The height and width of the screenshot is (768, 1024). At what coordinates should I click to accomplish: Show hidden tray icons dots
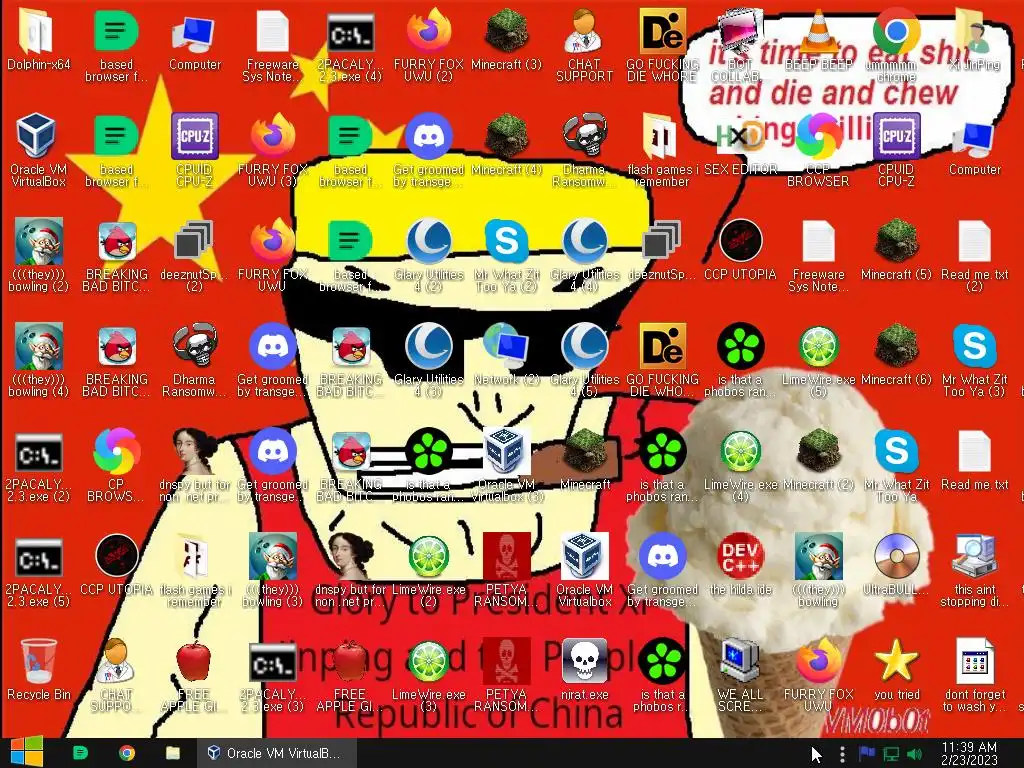click(842, 754)
